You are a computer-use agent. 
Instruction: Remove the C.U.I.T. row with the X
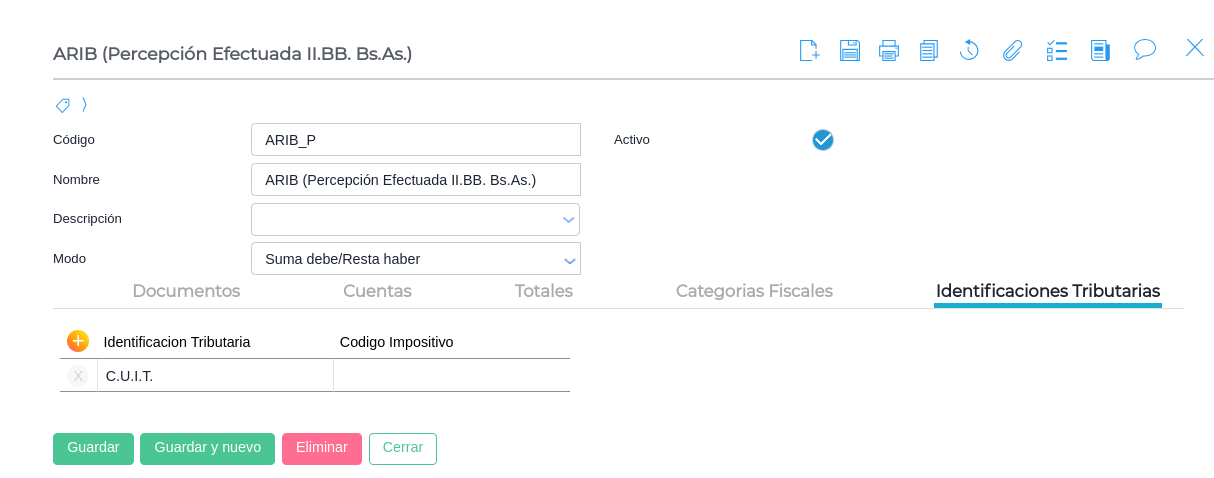[78, 376]
